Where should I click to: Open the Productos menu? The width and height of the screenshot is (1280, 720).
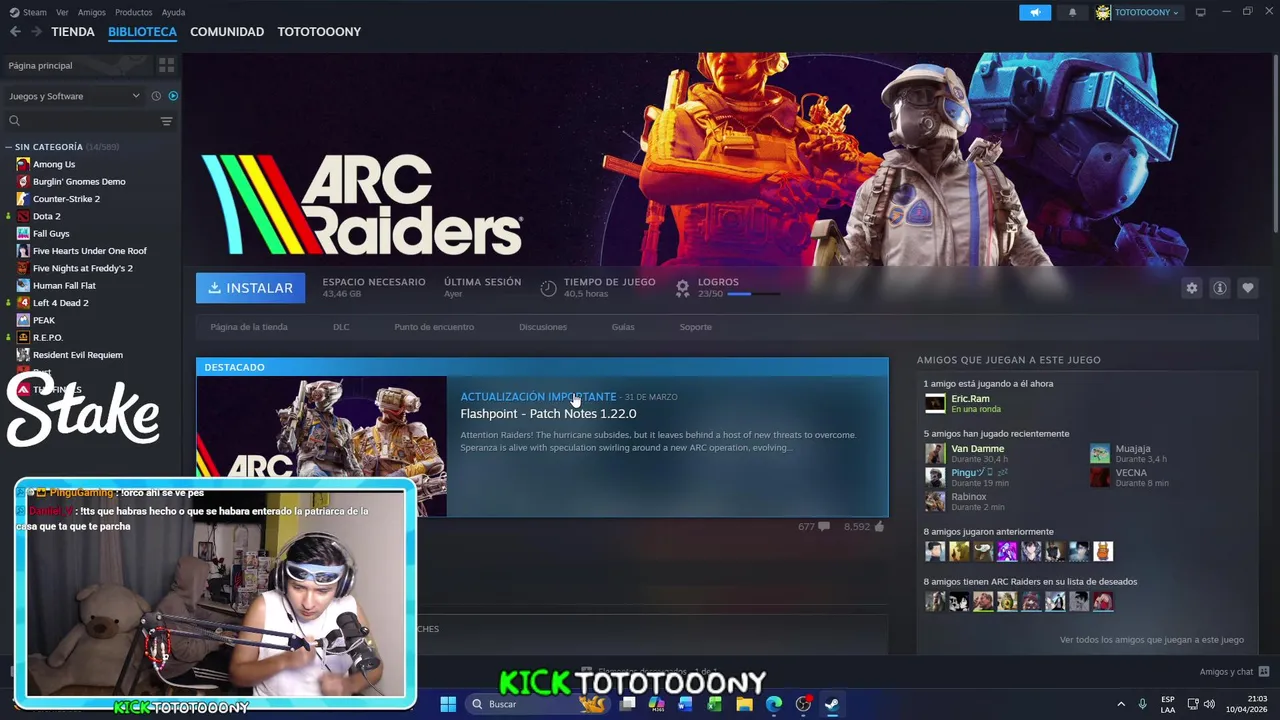[x=133, y=12]
